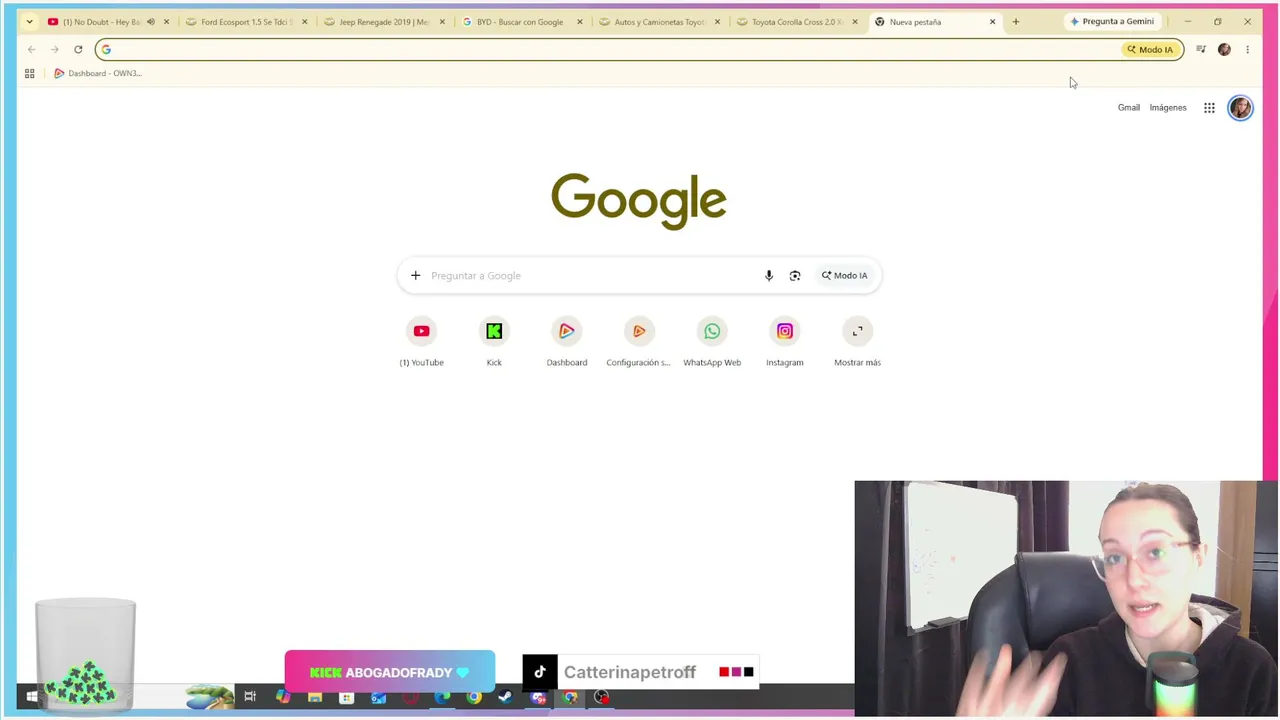Open the Chrome three-dot menu
1280x720 pixels.
pyautogui.click(x=1247, y=49)
